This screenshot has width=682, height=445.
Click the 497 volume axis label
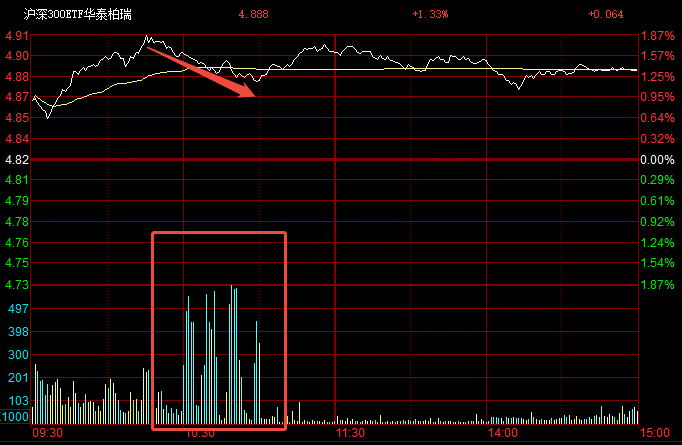[x=18, y=309]
